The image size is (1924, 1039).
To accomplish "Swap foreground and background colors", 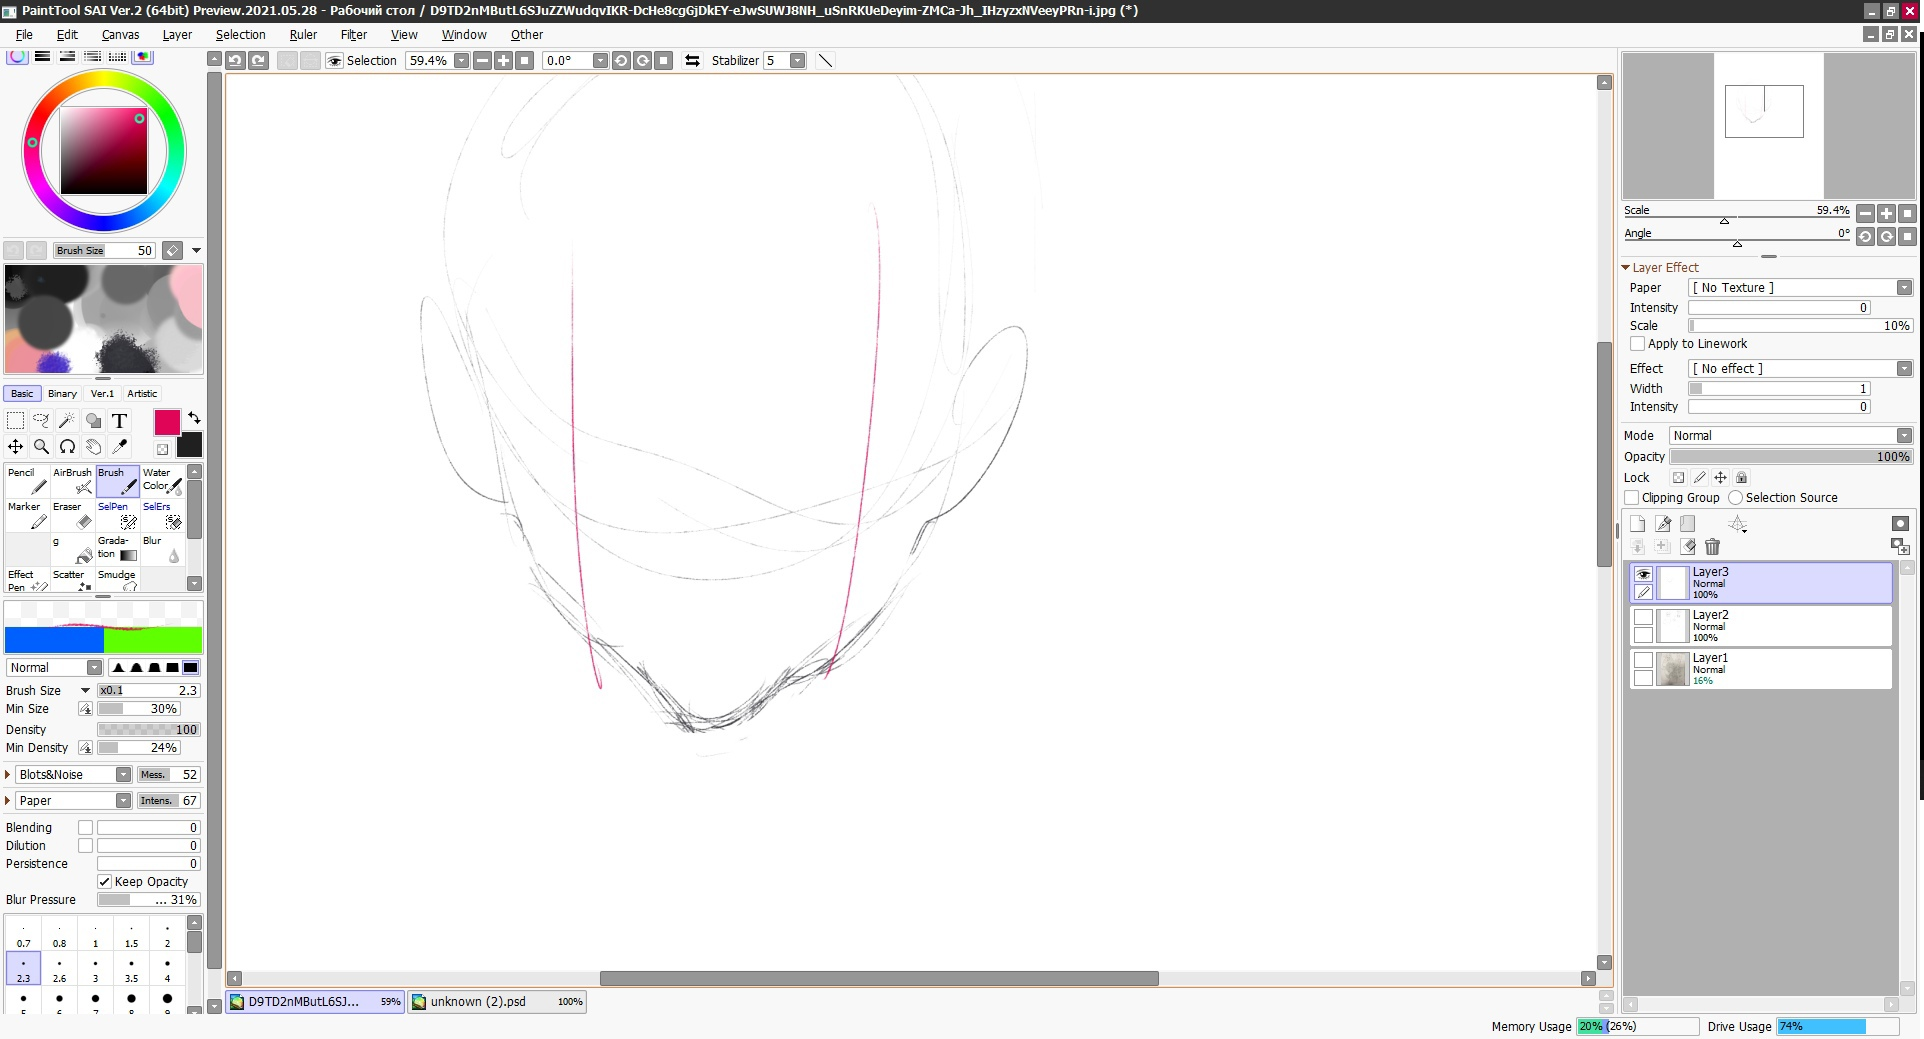I will coord(194,418).
